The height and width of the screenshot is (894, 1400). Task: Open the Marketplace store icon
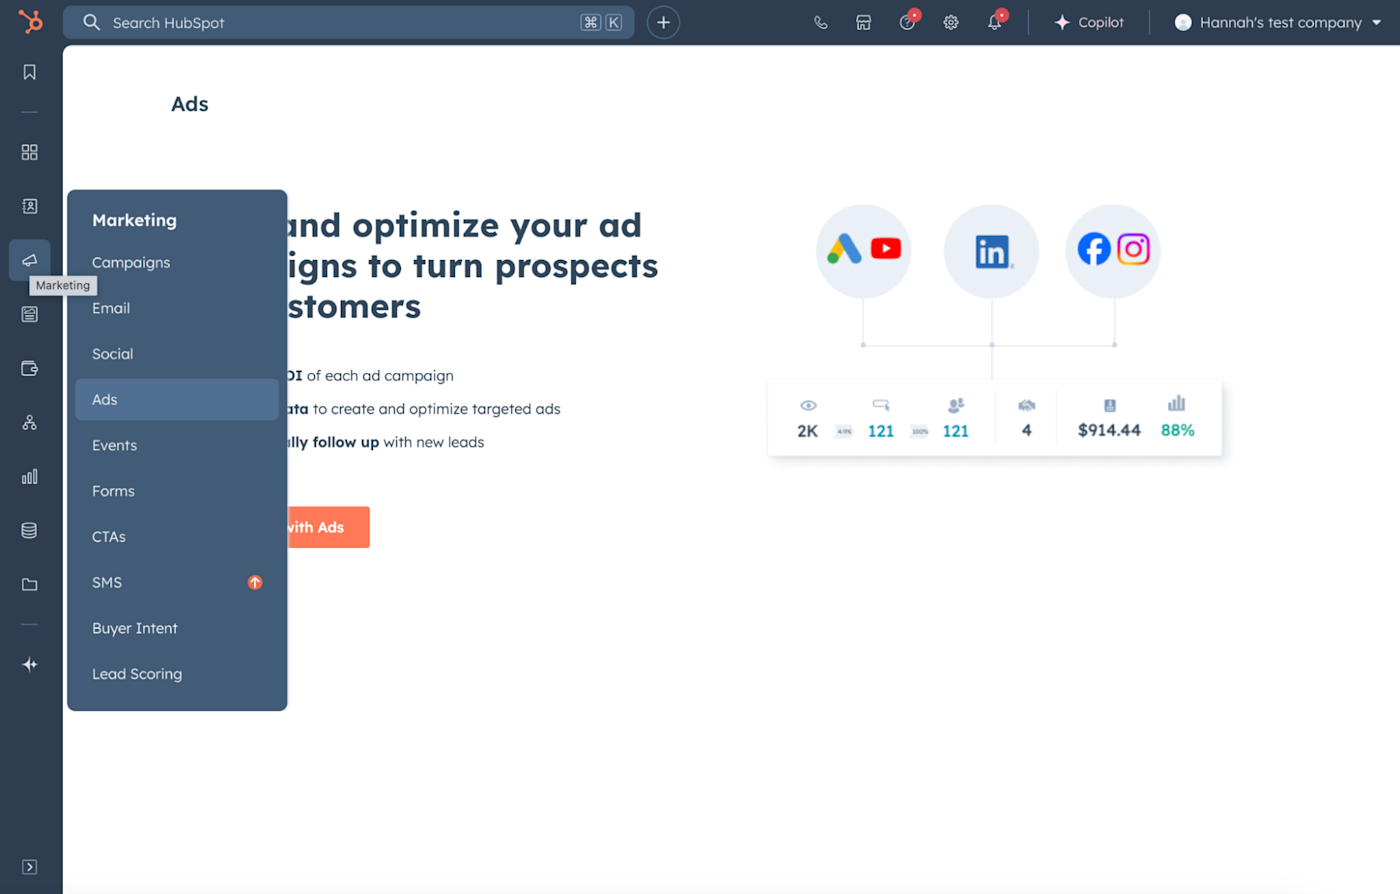click(864, 22)
